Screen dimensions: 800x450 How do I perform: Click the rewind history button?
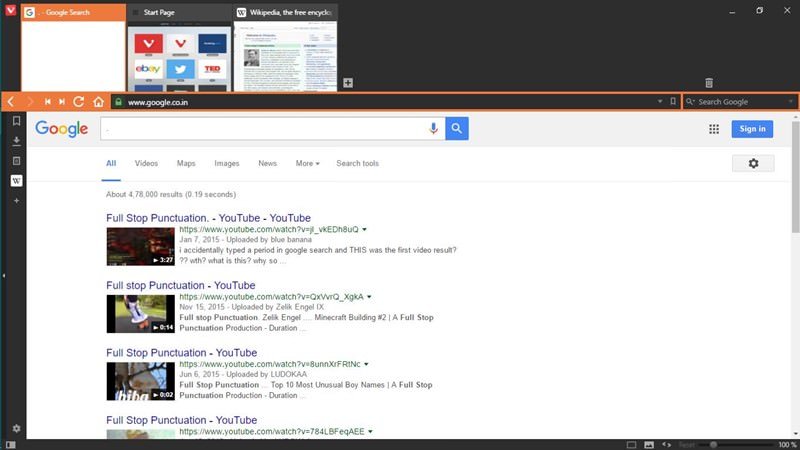pyautogui.click(x=47, y=102)
